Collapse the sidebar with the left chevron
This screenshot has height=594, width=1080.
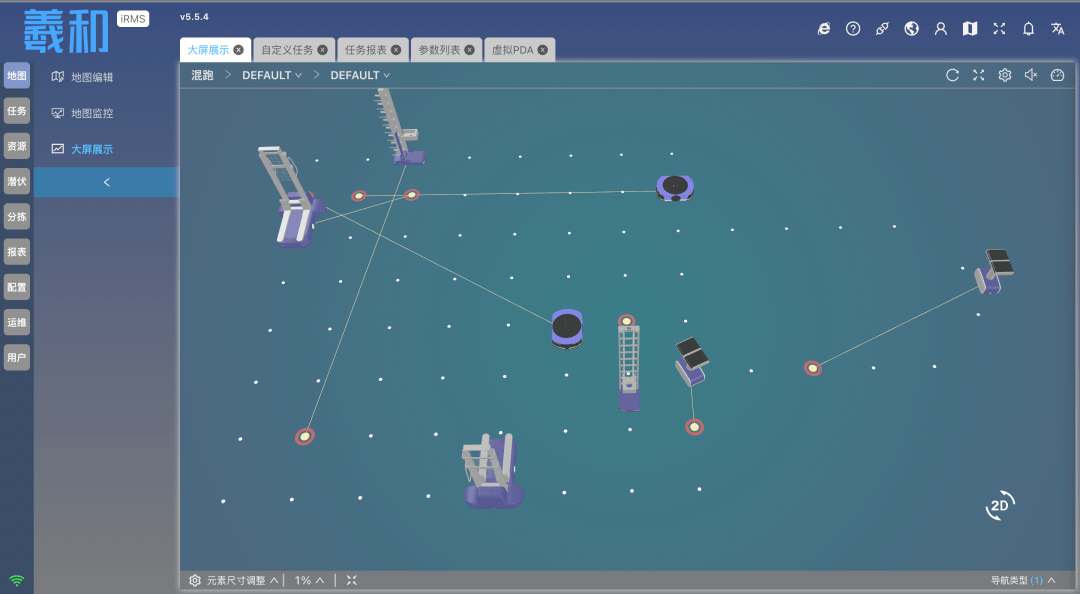(106, 182)
